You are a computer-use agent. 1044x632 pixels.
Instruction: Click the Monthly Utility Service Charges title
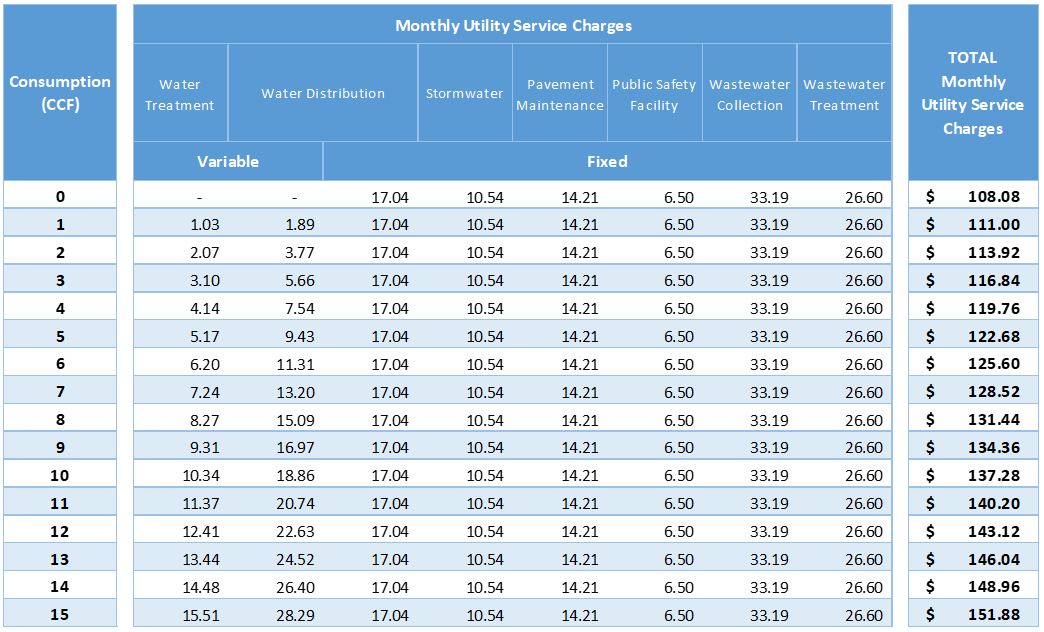click(512, 25)
